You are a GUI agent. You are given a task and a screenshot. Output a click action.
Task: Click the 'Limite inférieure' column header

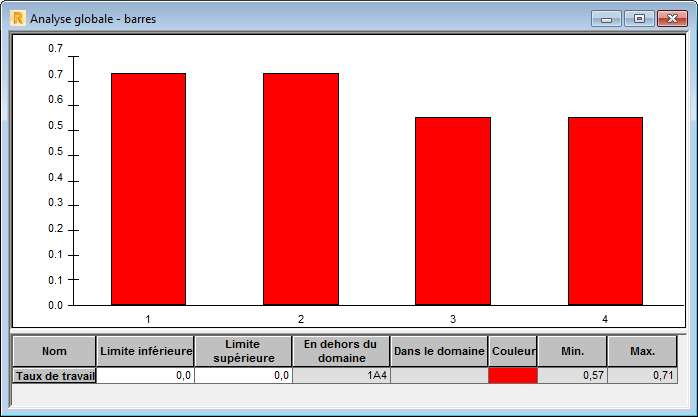coord(146,351)
